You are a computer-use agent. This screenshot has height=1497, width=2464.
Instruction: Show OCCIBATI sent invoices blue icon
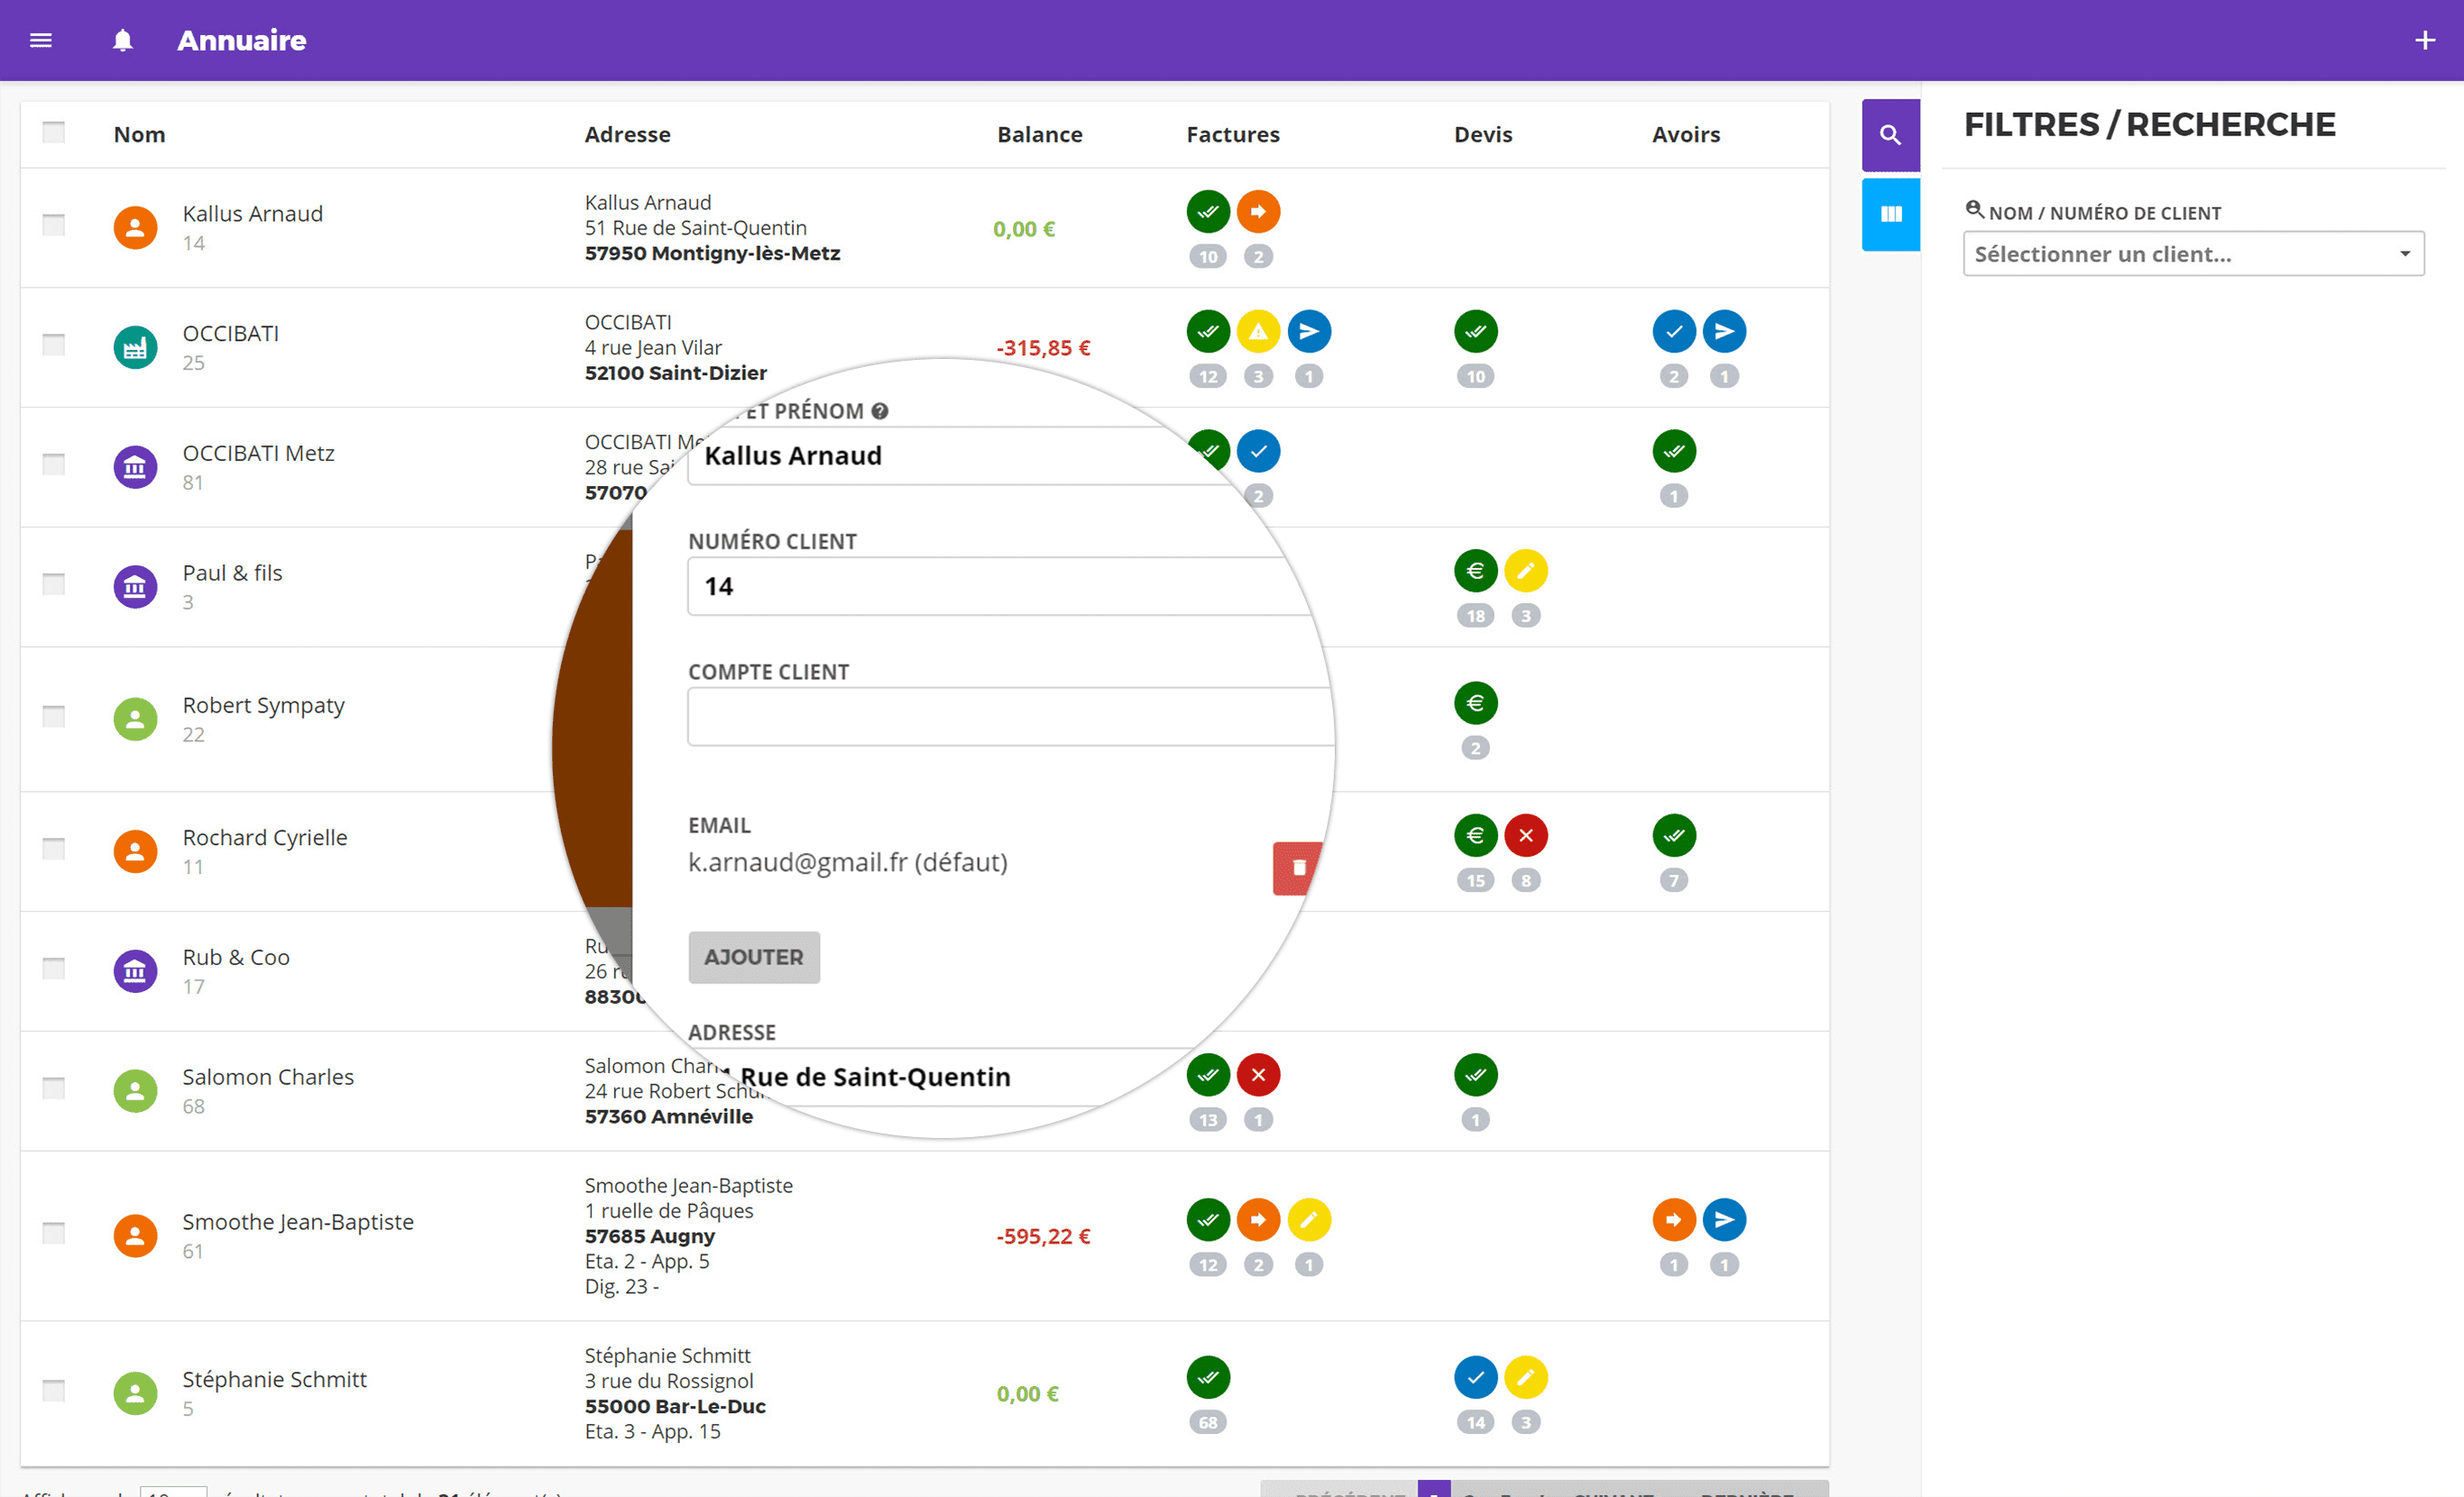1309,332
